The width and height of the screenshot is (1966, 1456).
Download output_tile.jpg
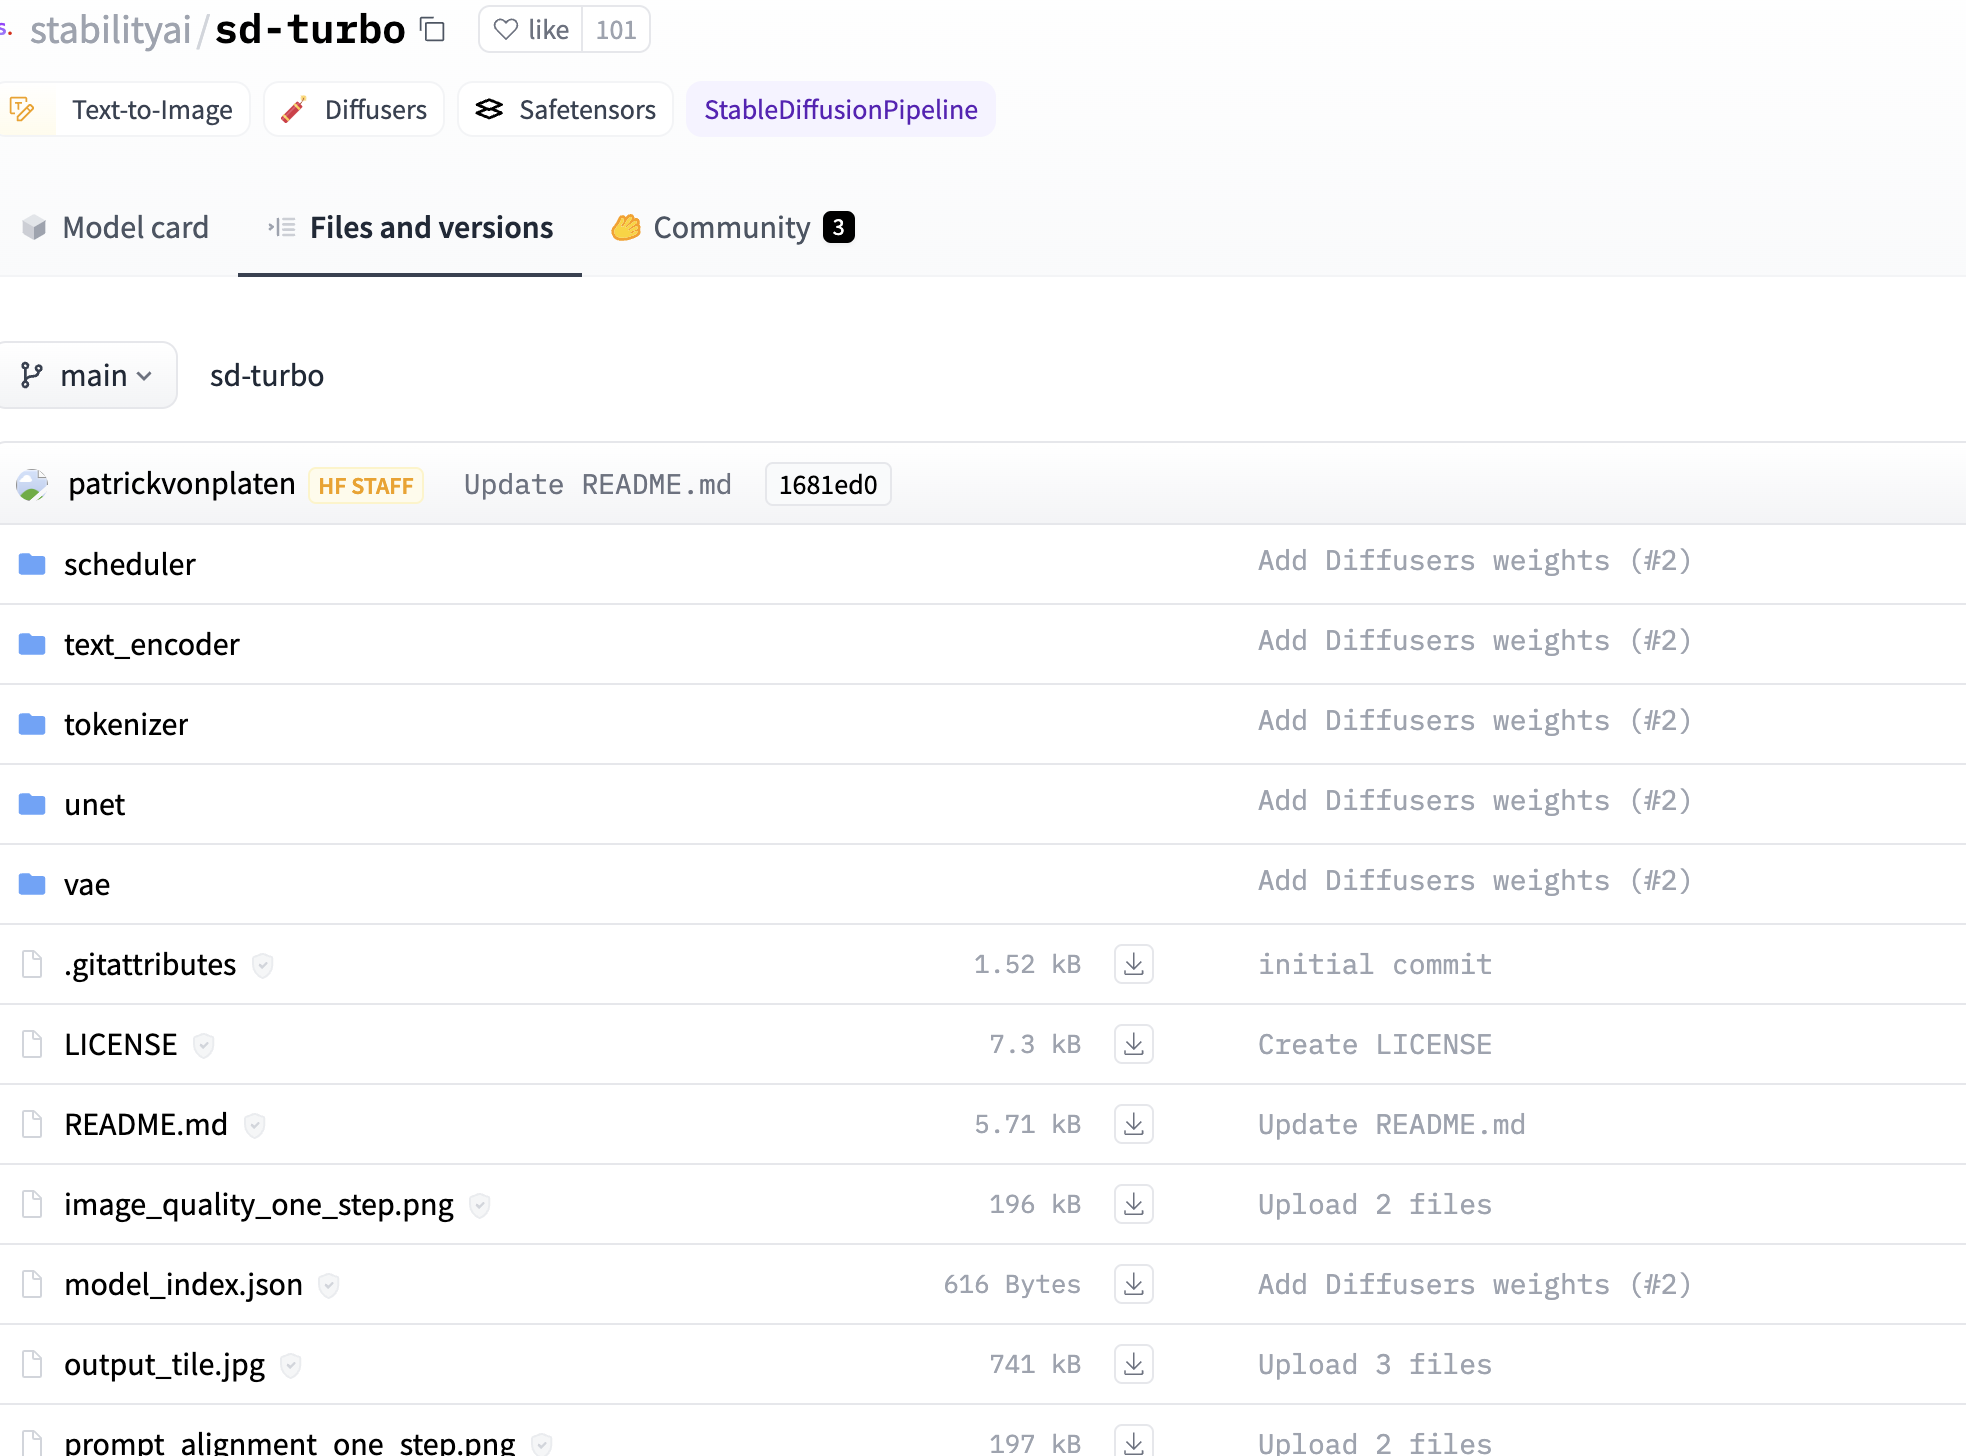tap(1134, 1365)
